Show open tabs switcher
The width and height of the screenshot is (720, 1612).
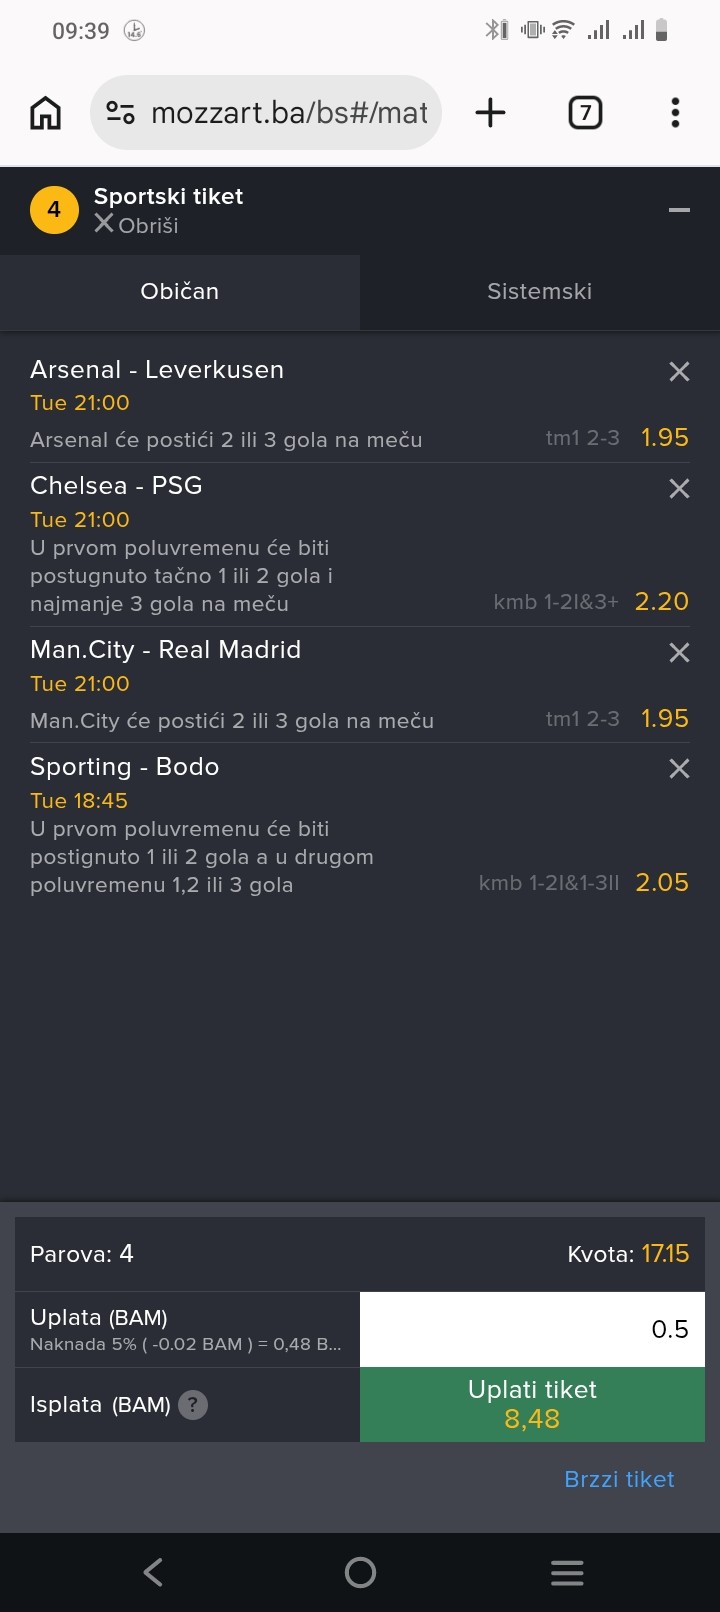585,113
